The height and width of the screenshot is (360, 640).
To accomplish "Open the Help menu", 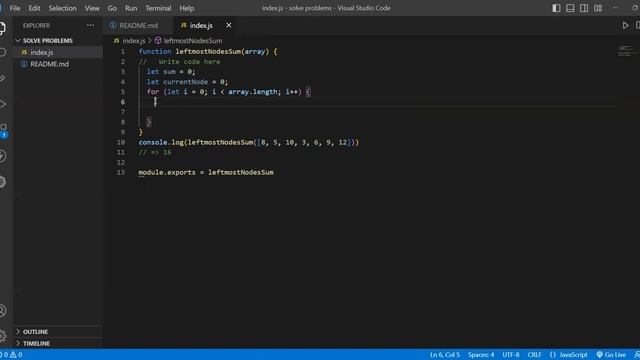I will [187, 8].
